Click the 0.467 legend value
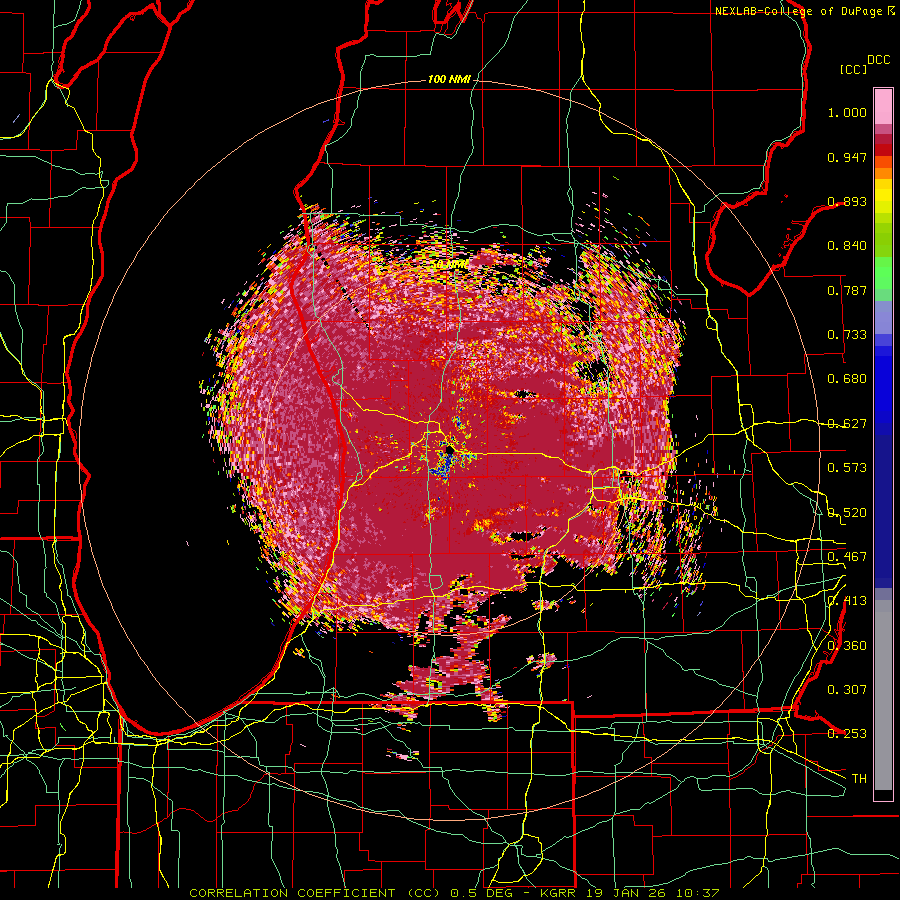900x900 pixels. [847, 557]
